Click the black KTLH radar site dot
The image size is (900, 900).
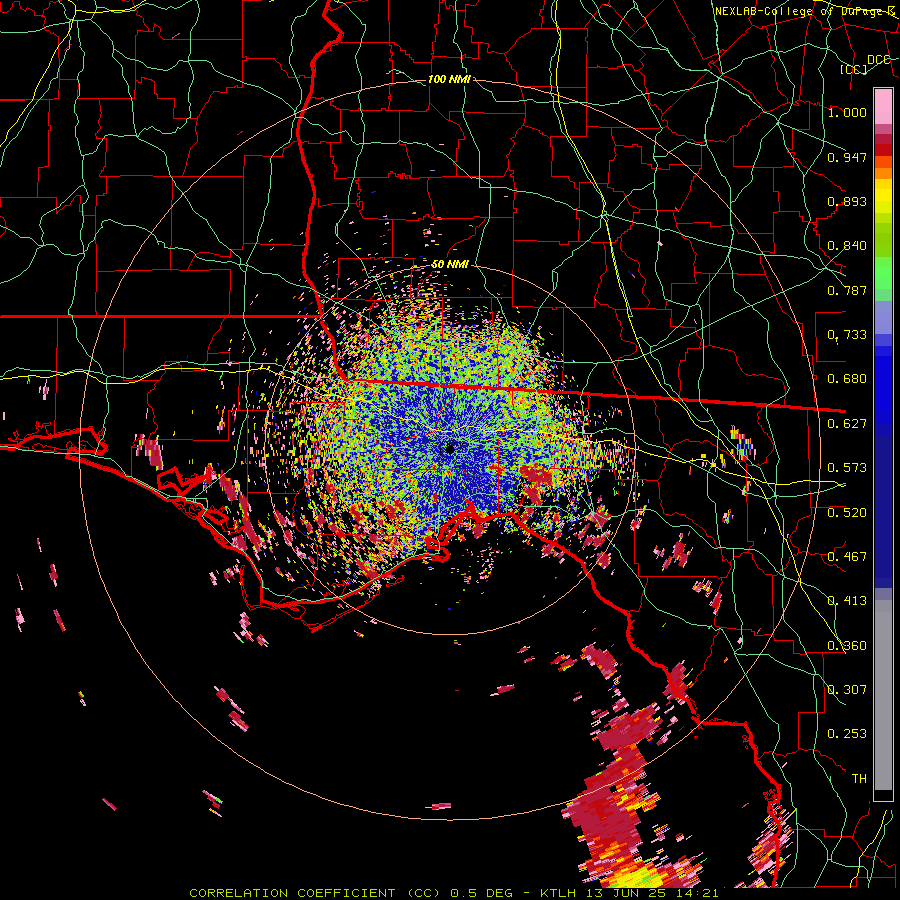pos(450,449)
